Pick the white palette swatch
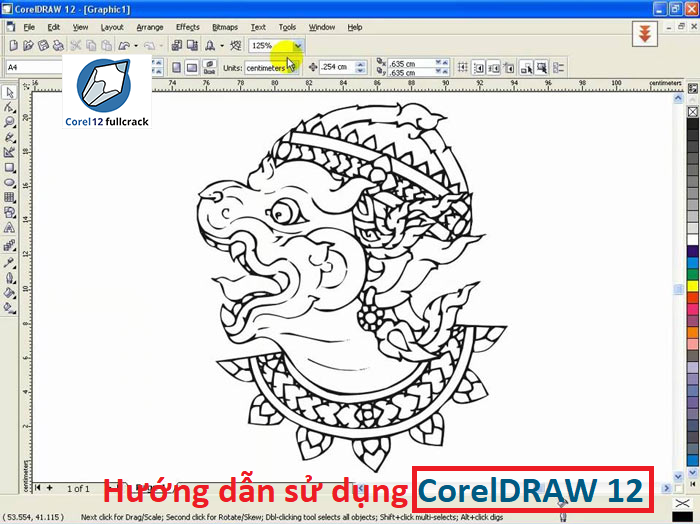Screen dimensions: 700x524 (x=692, y=239)
